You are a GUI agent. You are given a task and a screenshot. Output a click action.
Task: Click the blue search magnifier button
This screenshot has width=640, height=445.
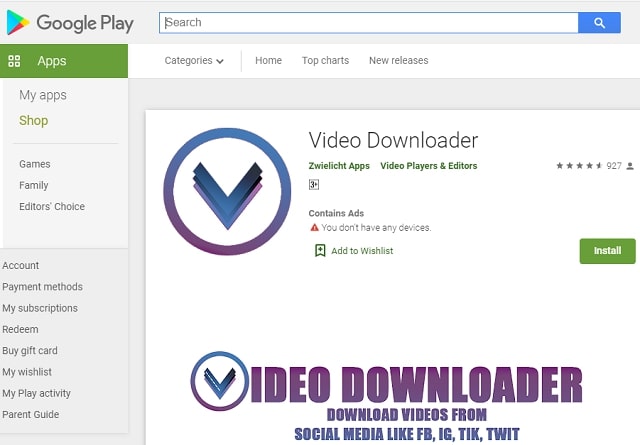599,23
